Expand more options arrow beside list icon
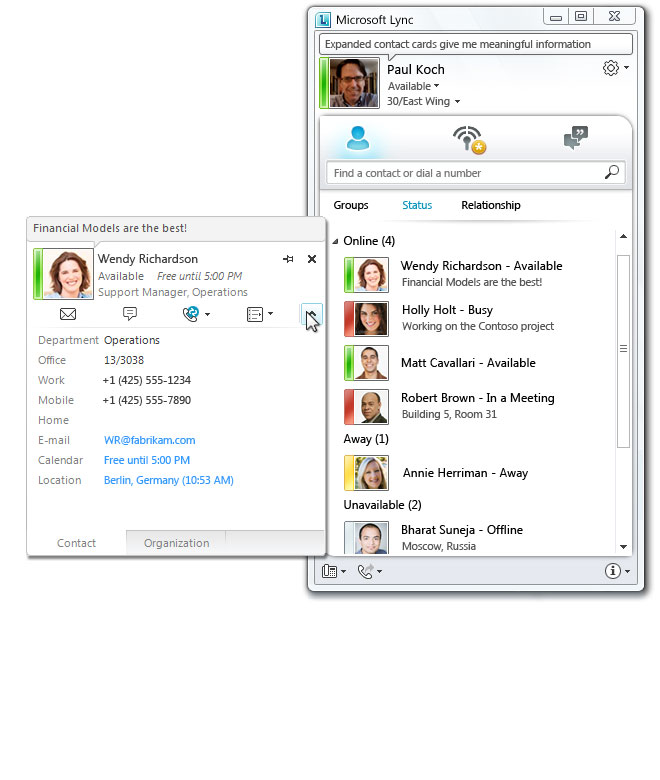The height and width of the screenshot is (780, 660). 271,313
